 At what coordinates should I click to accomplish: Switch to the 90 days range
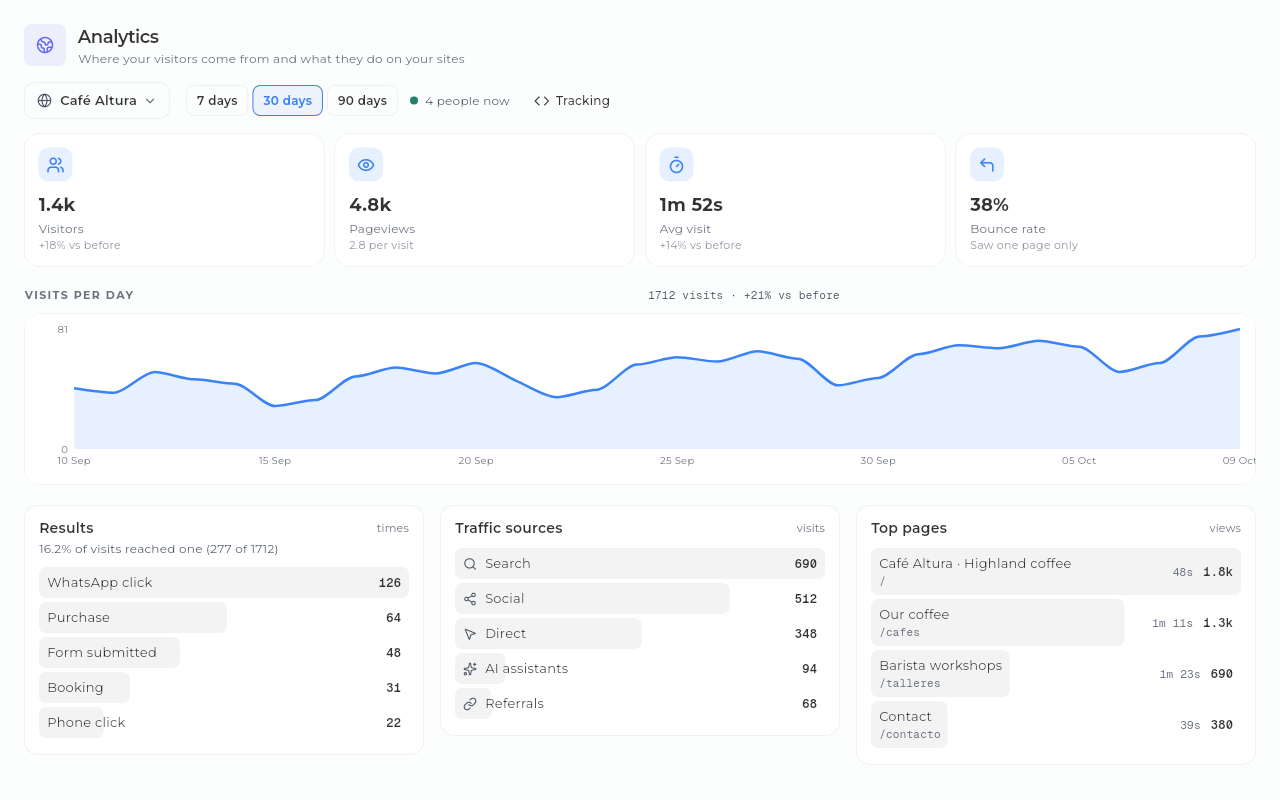point(362,101)
